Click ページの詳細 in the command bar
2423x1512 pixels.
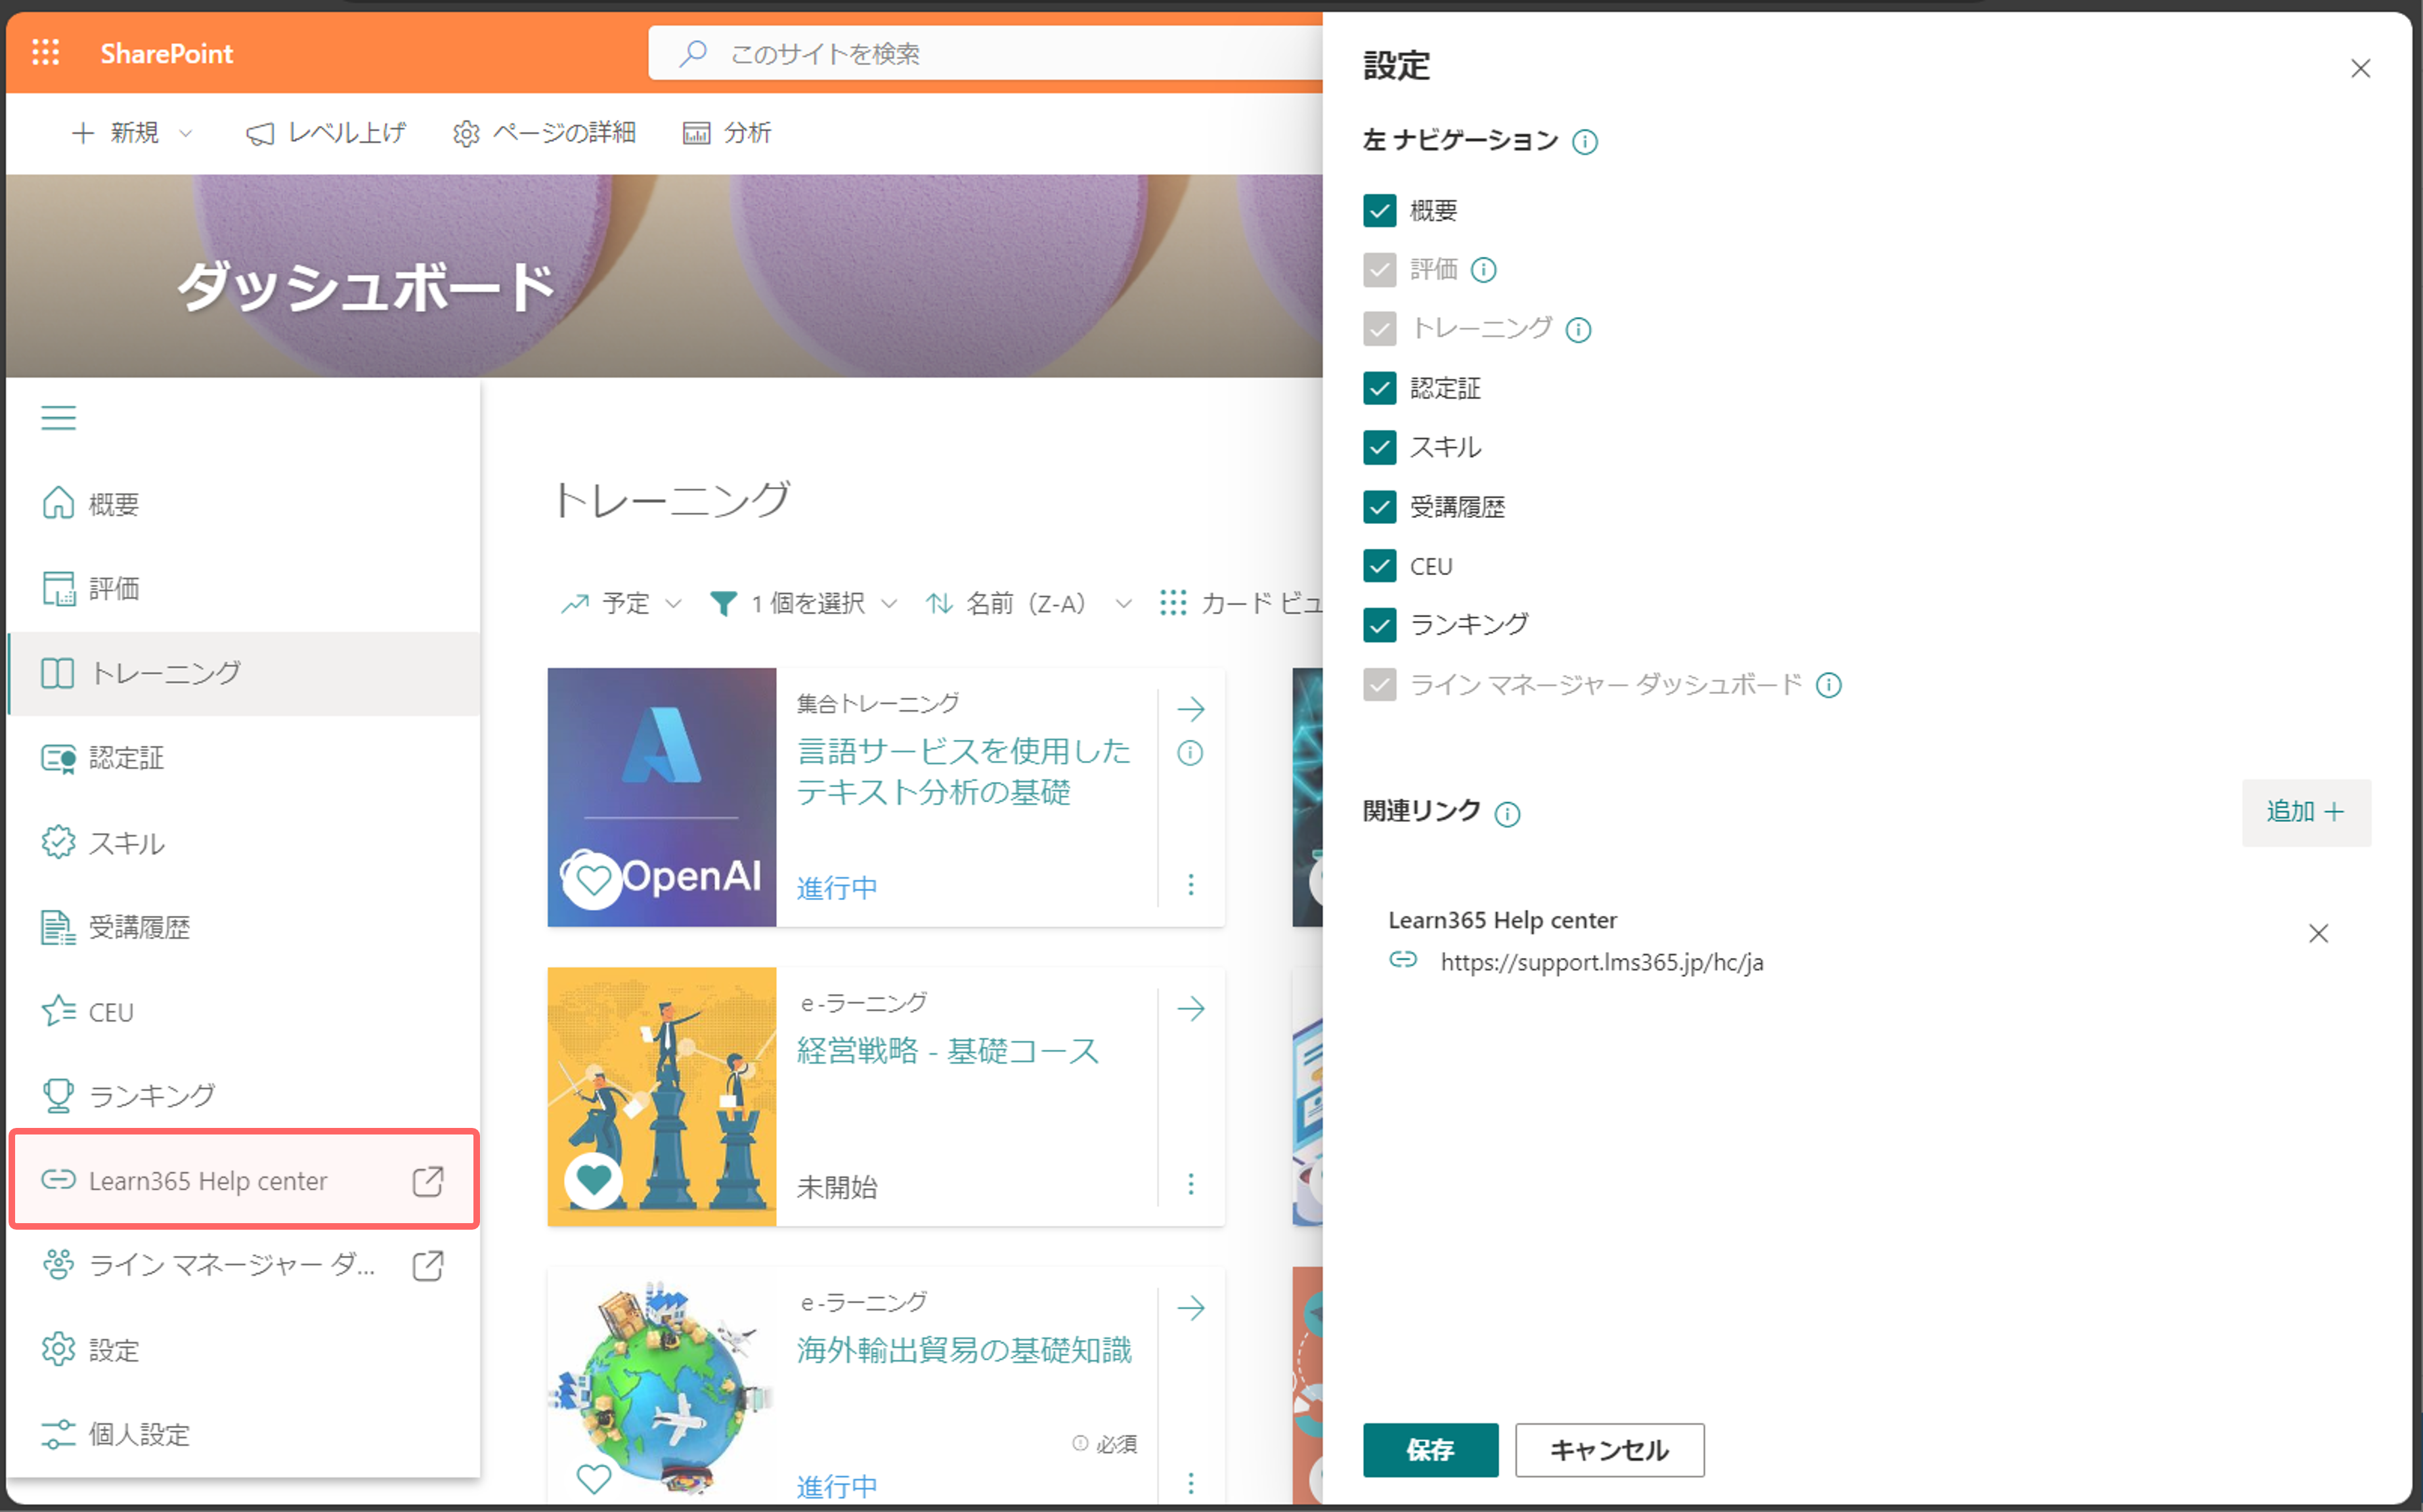coord(544,133)
